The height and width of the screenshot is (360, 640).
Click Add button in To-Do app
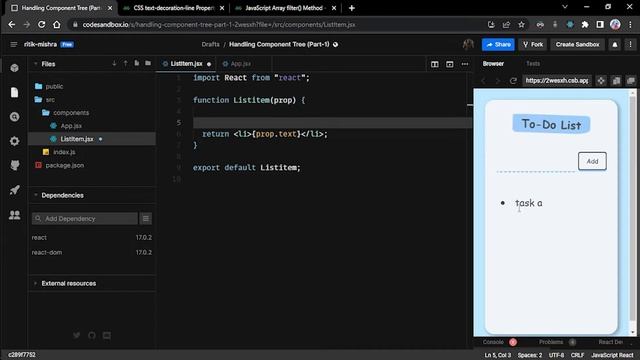coord(592,161)
